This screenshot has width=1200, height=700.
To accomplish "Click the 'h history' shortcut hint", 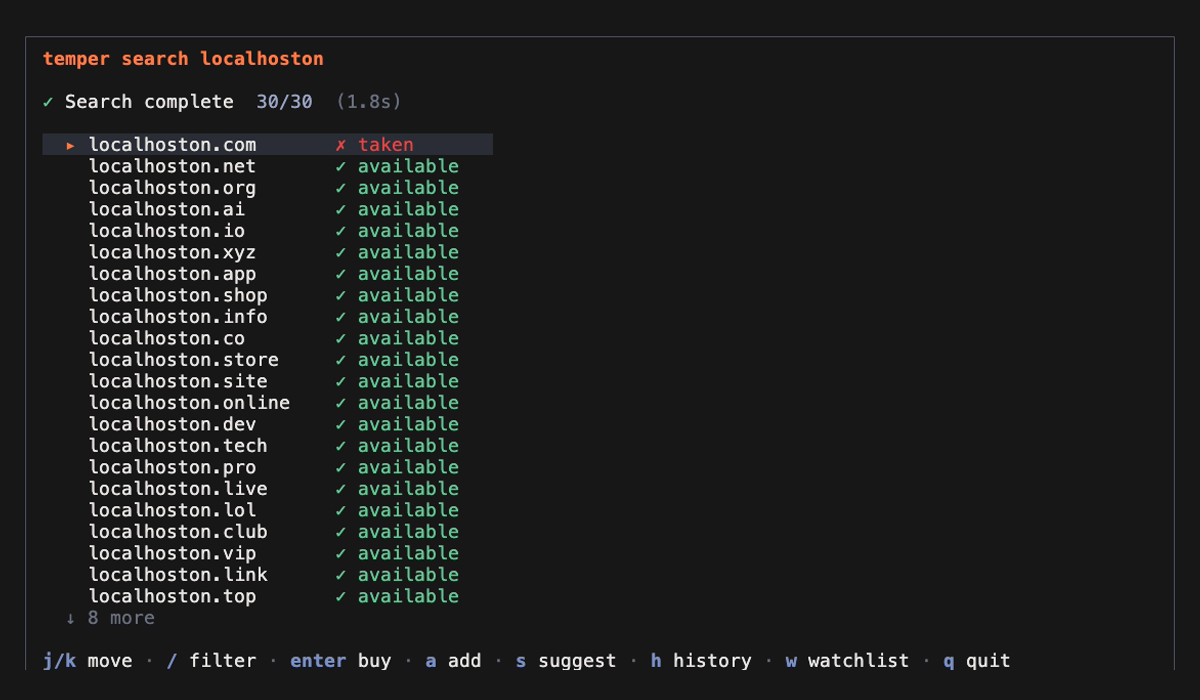I will [701, 661].
